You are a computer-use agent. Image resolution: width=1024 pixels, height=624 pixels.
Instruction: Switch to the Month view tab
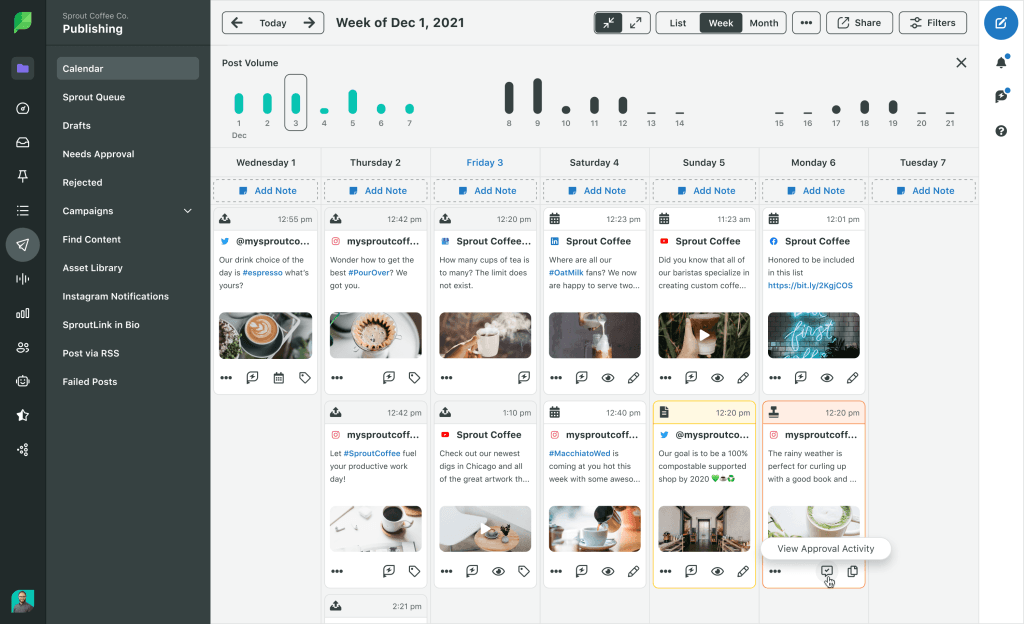[x=763, y=23]
